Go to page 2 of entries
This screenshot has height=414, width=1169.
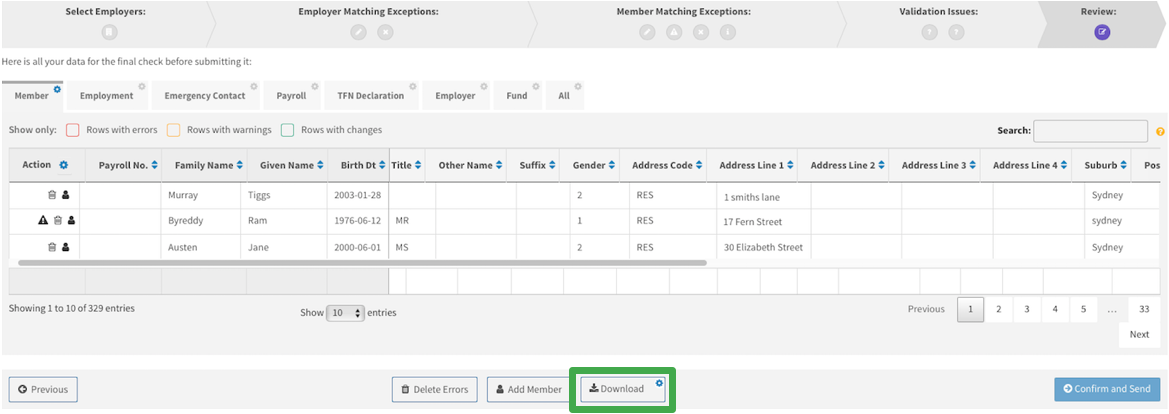998,310
